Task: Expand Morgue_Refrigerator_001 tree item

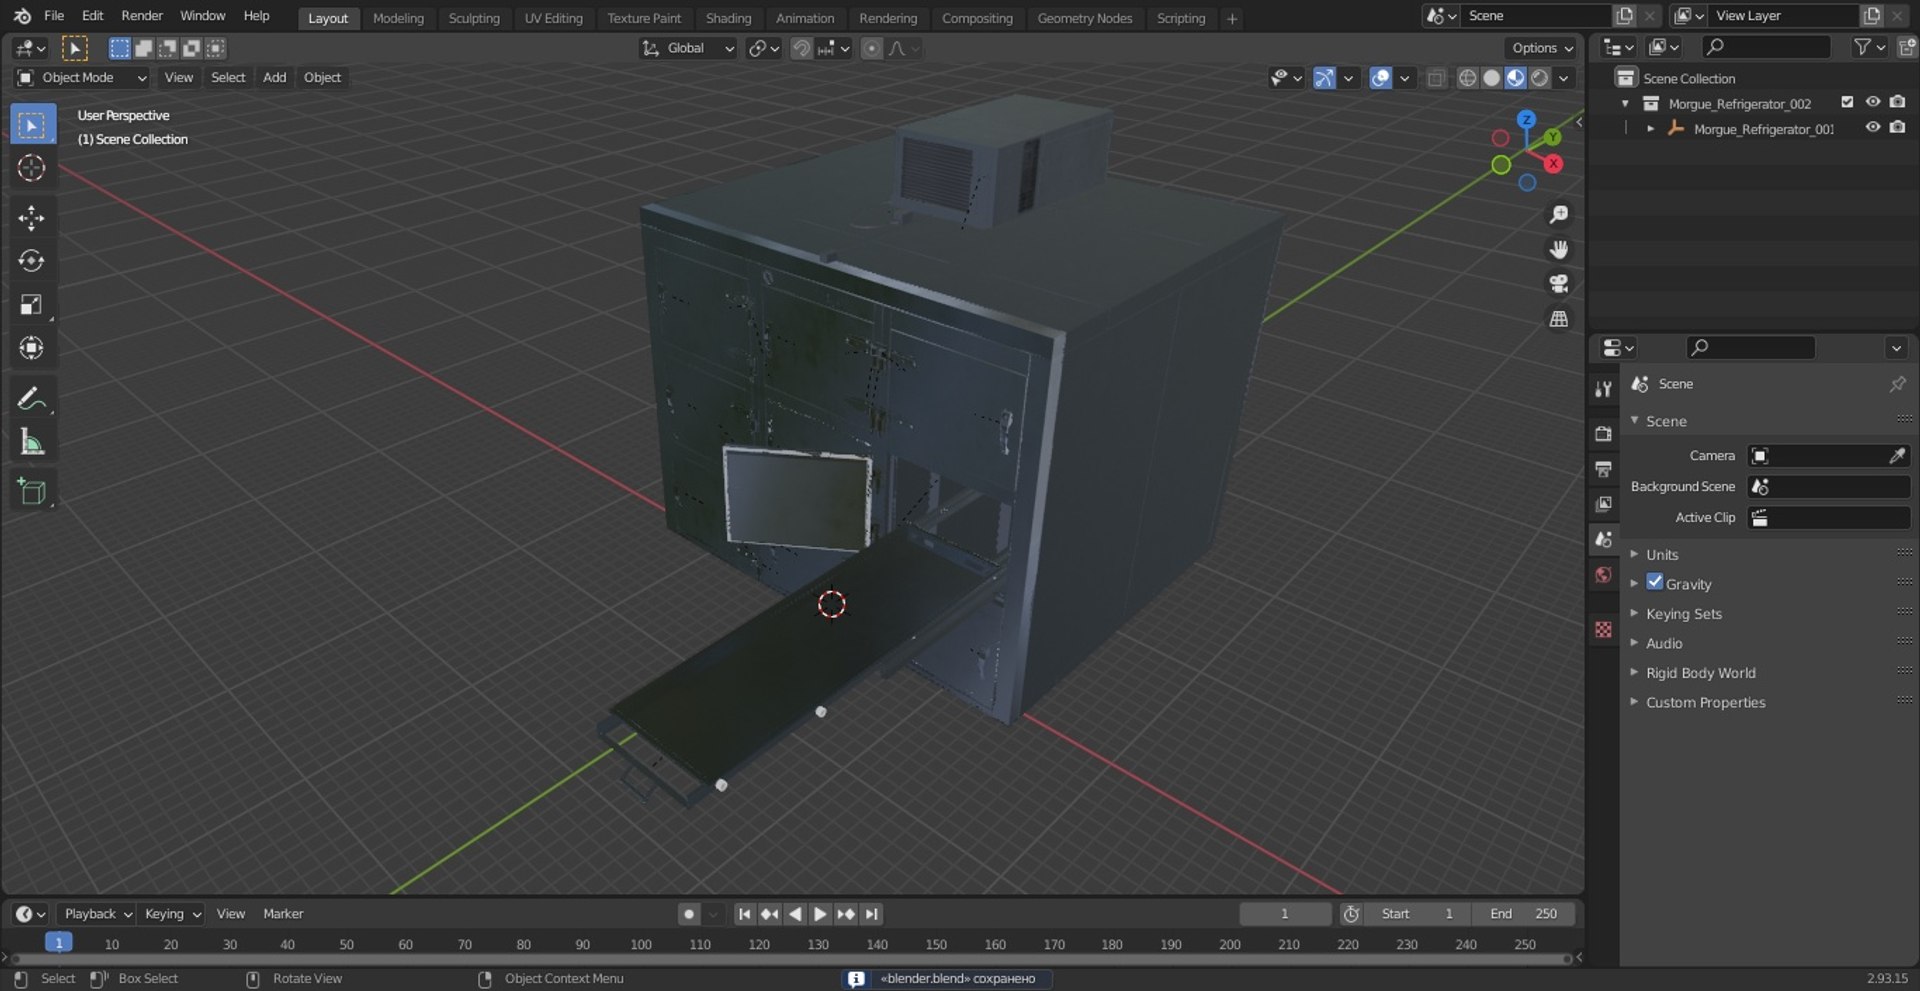Action: click(1650, 128)
